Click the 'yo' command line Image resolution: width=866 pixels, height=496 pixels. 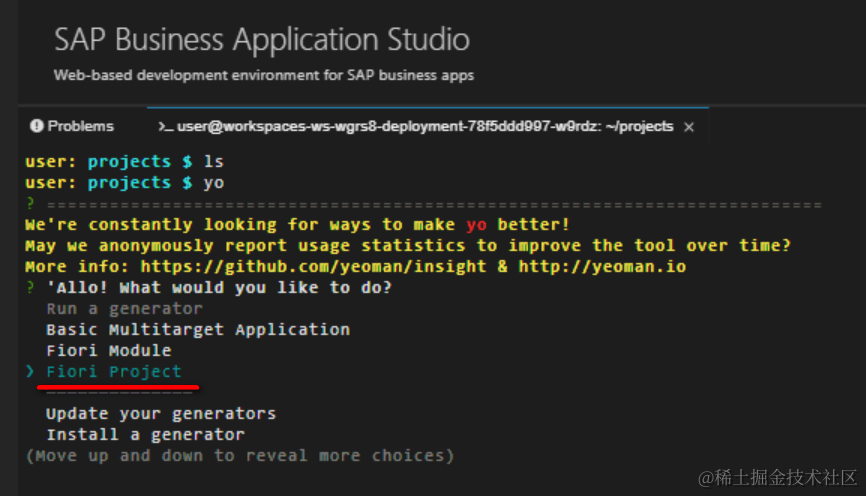125,183
